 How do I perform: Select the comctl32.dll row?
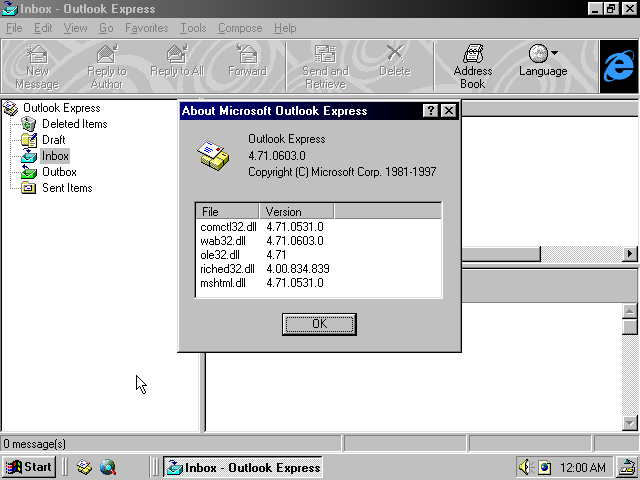[x=318, y=227]
